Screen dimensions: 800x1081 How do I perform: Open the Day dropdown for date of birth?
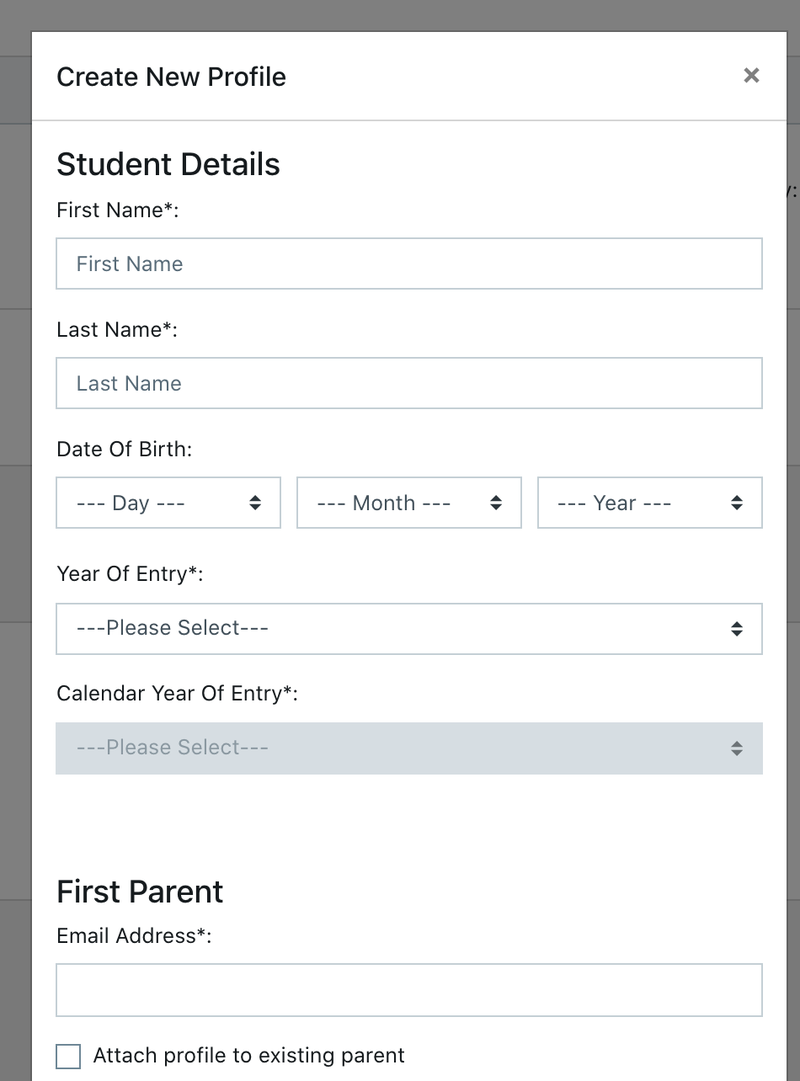pos(168,503)
